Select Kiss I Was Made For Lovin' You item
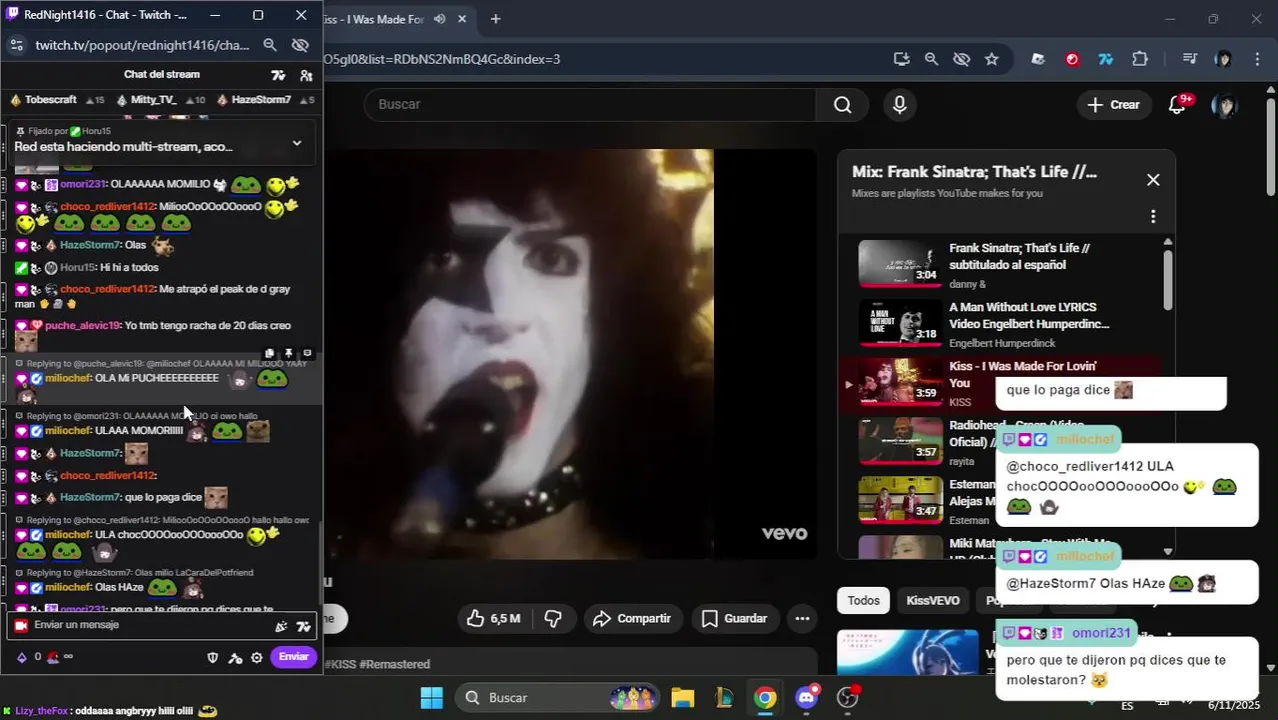Viewport: 1278px width, 720px height. [1000, 384]
